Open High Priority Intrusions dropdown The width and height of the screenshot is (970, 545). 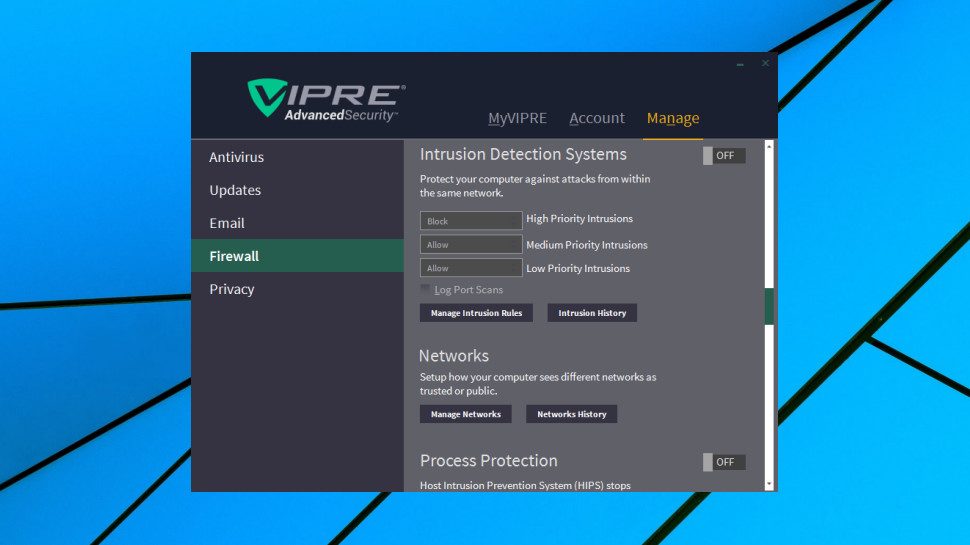[x=471, y=221]
